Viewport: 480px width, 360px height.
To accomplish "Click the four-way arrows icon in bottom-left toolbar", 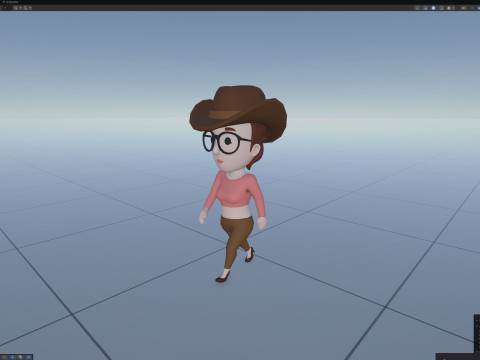I will pos(12,357).
